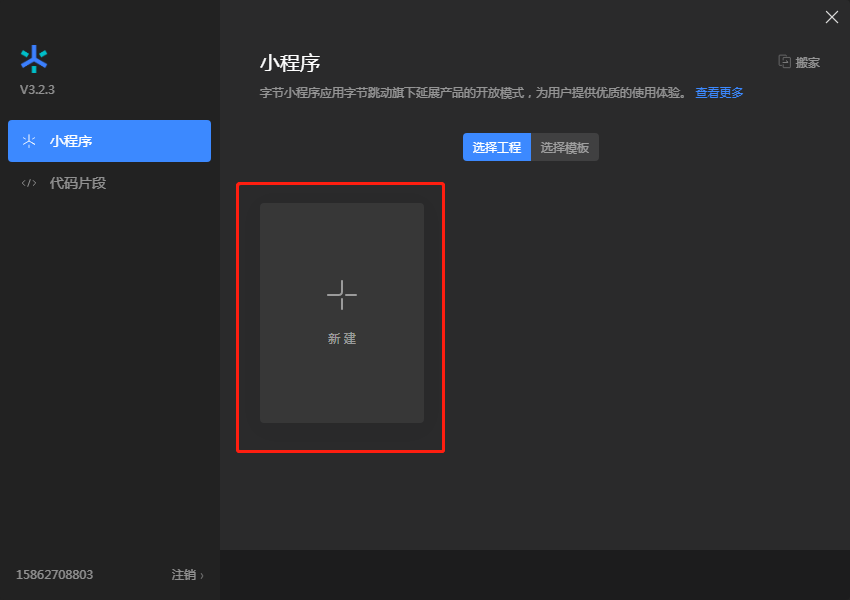This screenshot has height=600, width=850.
Task: Create a new project via 新建 card
Action: [x=342, y=313]
